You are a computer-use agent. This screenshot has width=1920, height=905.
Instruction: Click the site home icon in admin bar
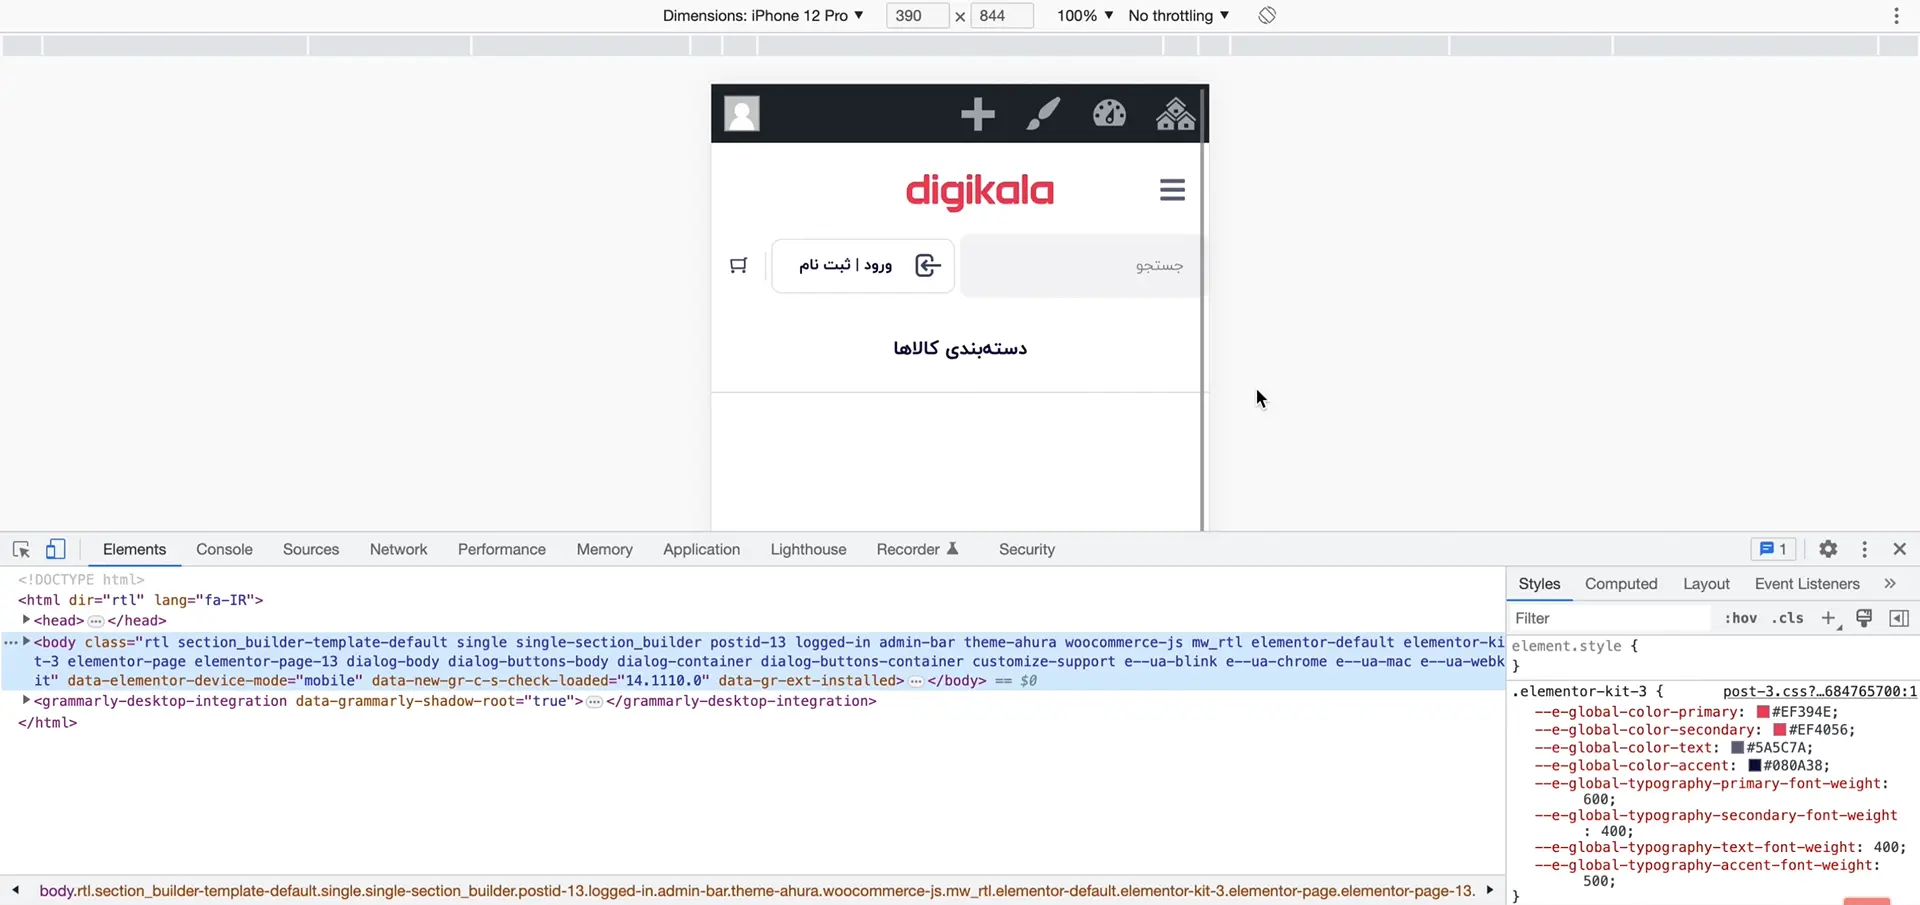coord(1175,114)
